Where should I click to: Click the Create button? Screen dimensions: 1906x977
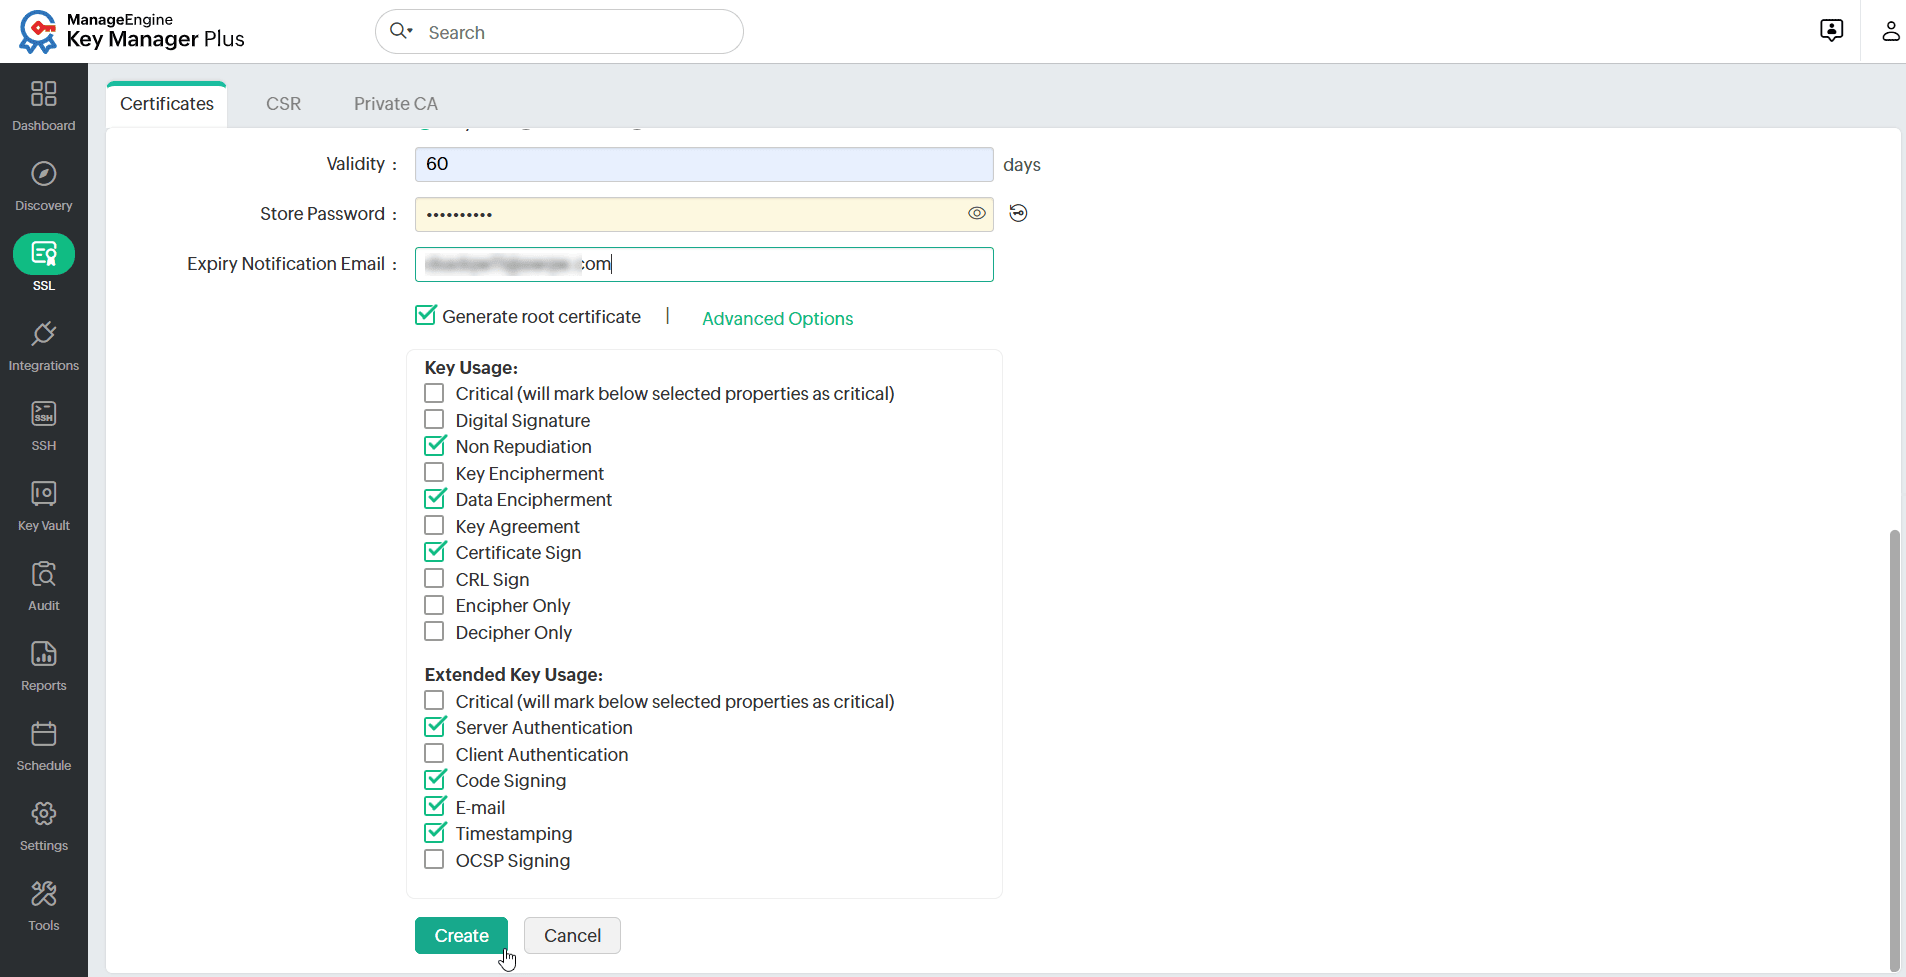(x=461, y=935)
